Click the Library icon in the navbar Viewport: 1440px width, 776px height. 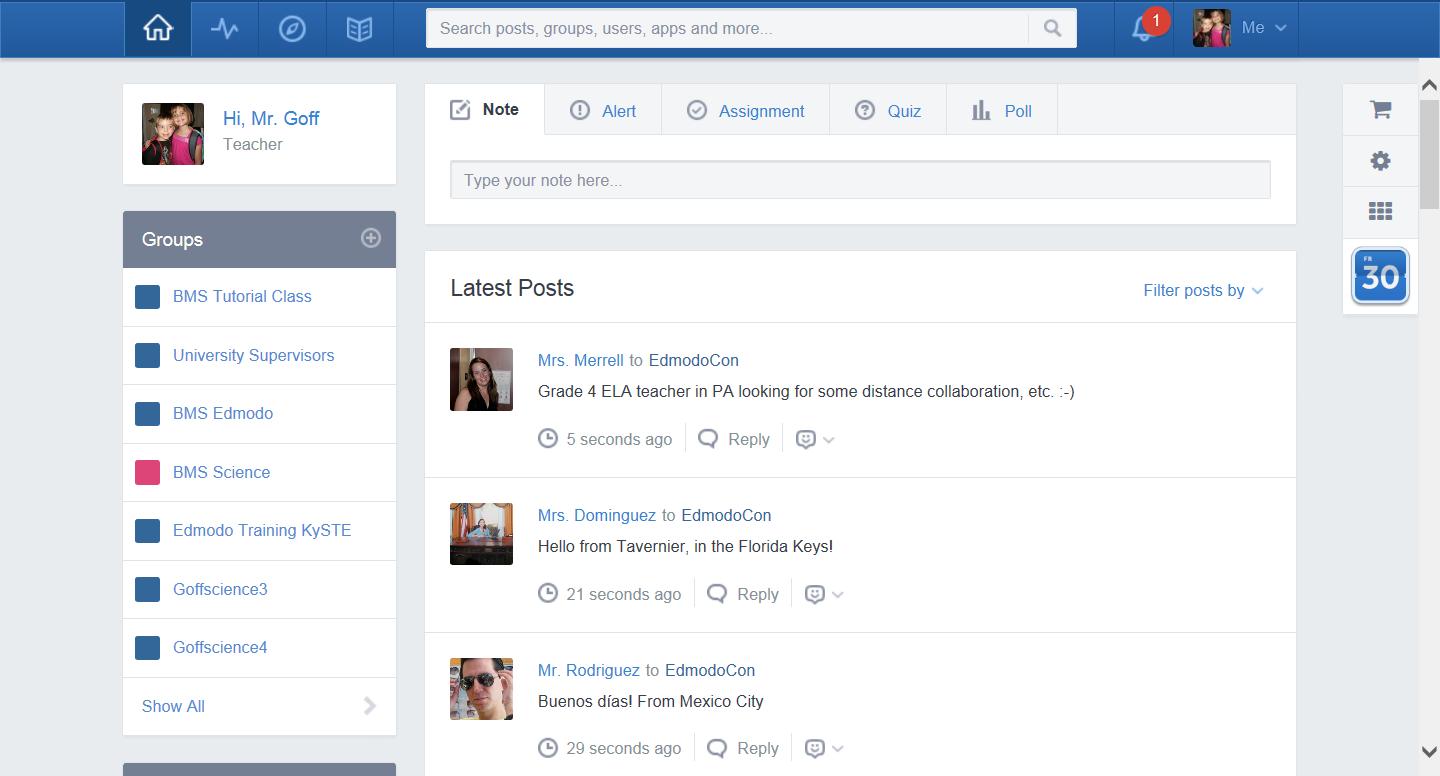[359, 28]
